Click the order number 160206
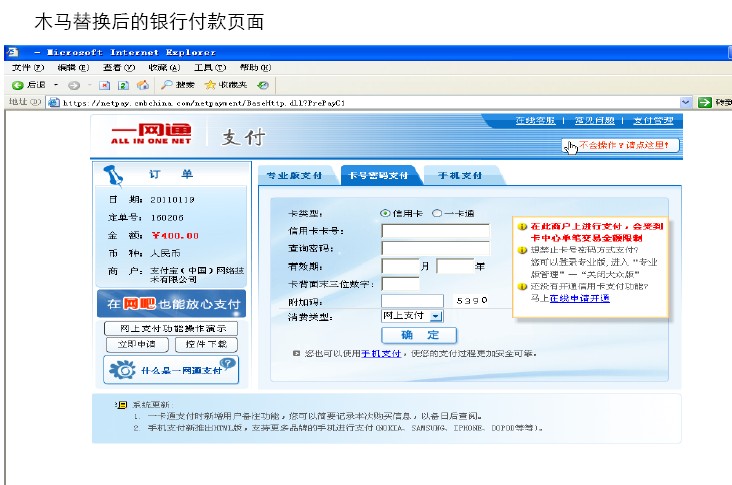 click(x=167, y=218)
